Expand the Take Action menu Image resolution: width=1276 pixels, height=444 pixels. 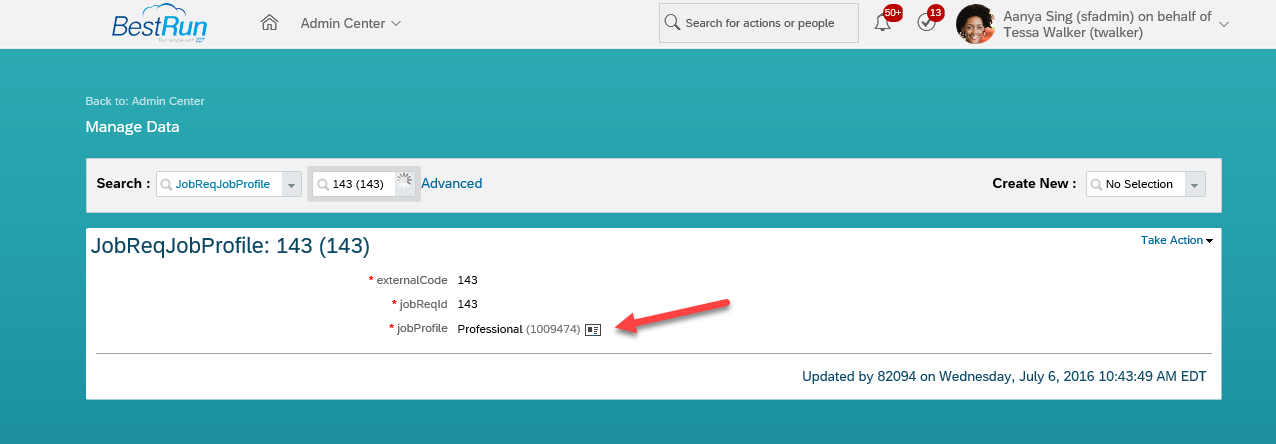pos(1177,240)
